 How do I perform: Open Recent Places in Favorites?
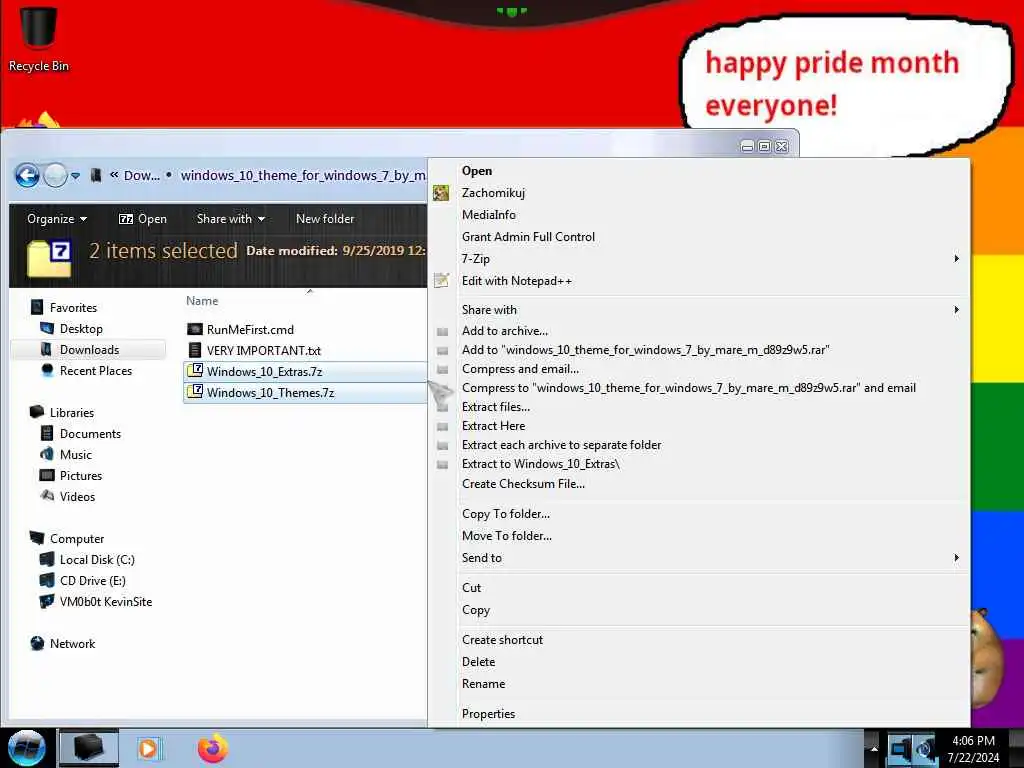click(95, 370)
